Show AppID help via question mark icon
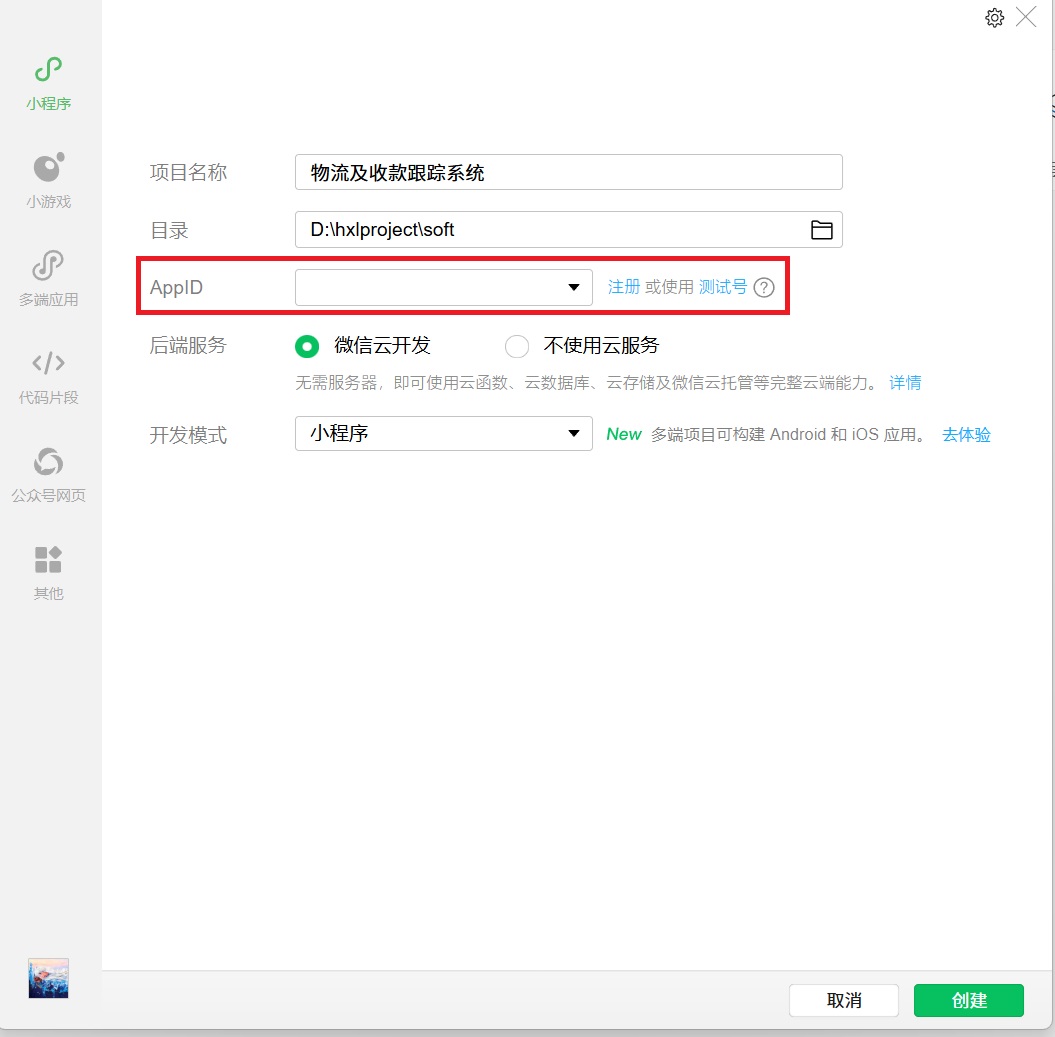 [x=764, y=287]
